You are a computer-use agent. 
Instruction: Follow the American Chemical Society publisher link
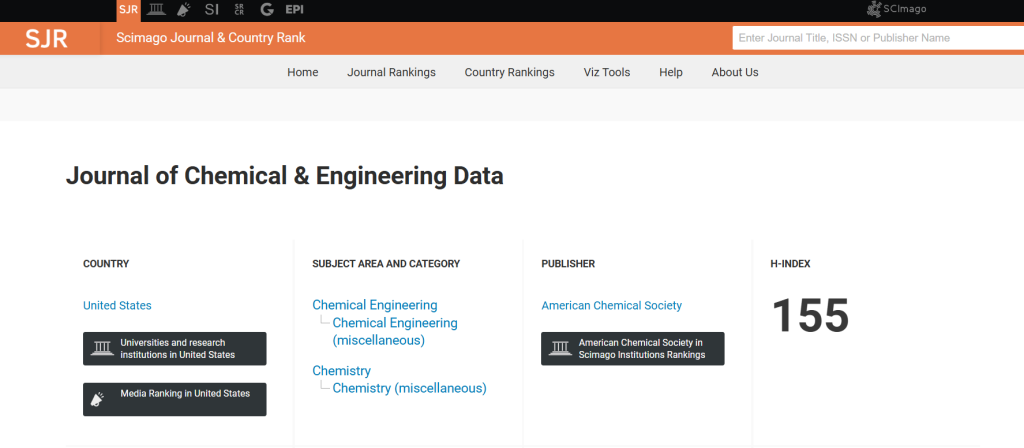(611, 306)
